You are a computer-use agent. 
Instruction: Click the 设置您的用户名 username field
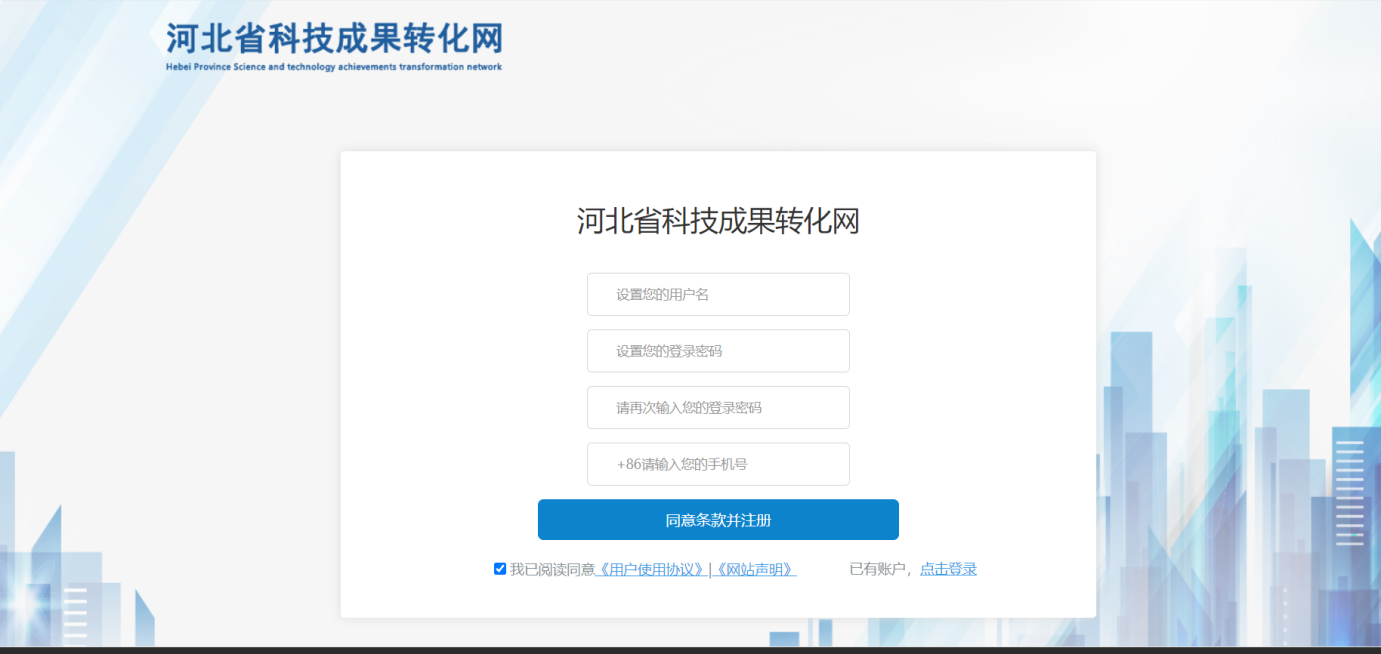718,294
